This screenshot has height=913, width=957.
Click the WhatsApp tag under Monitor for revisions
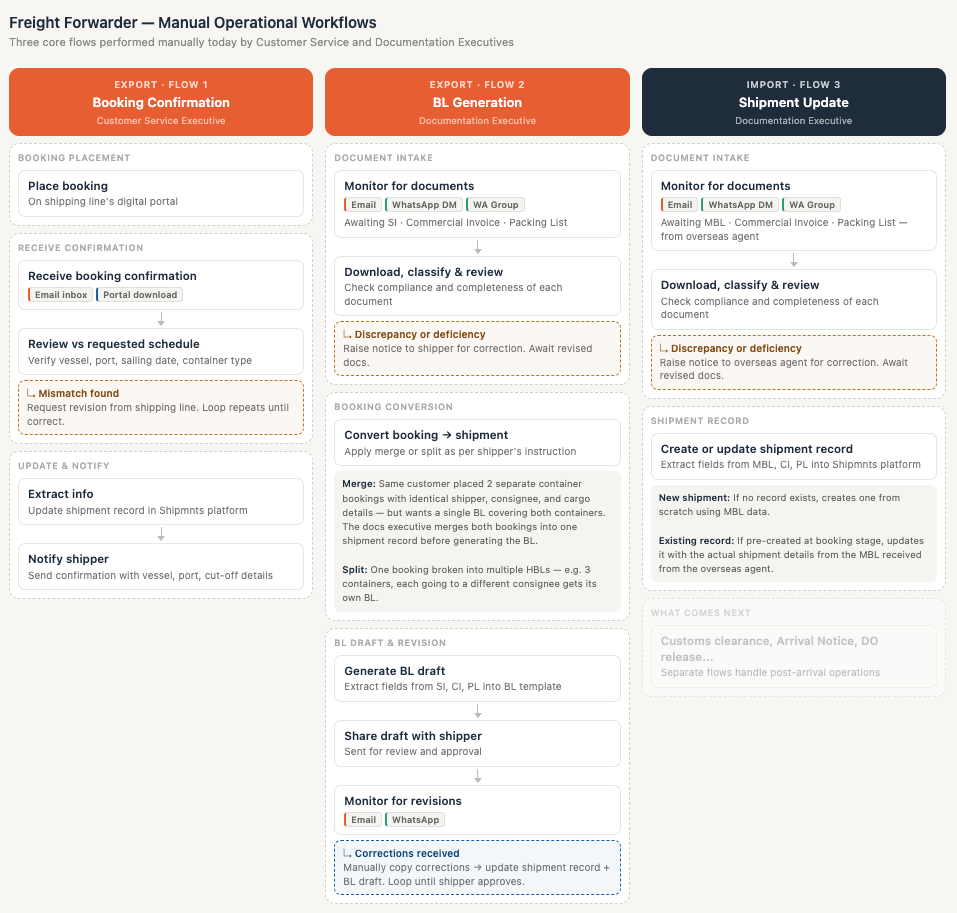(x=415, y=820)
